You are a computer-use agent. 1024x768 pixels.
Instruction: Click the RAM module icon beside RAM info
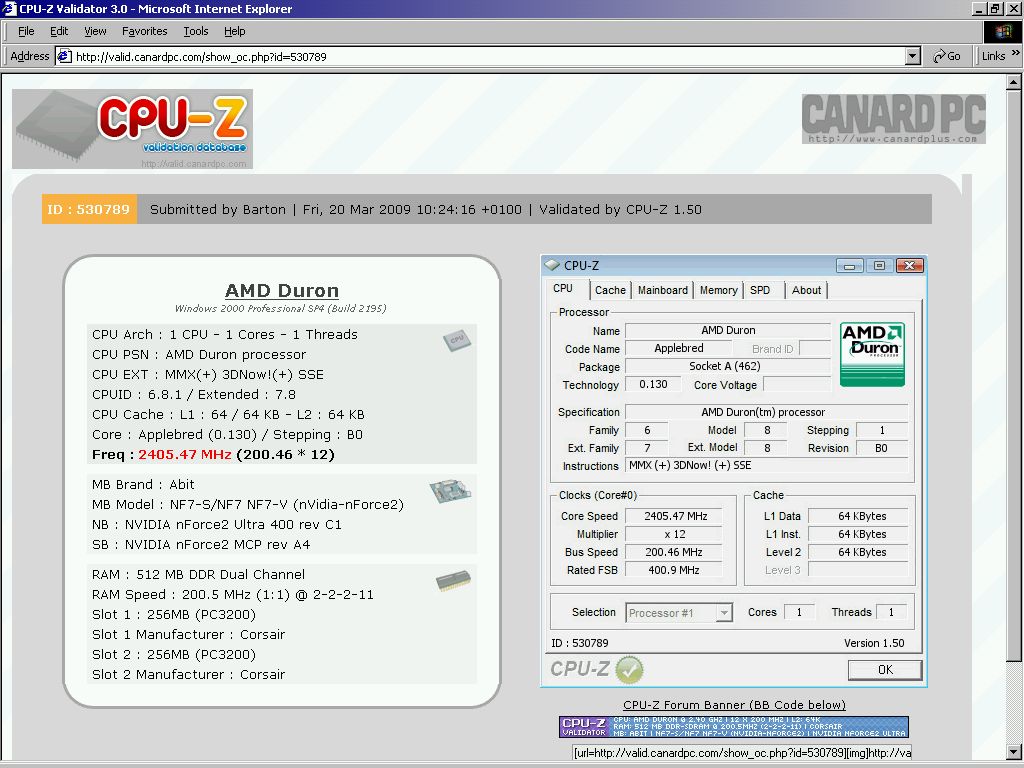click(x=453, y=580)
